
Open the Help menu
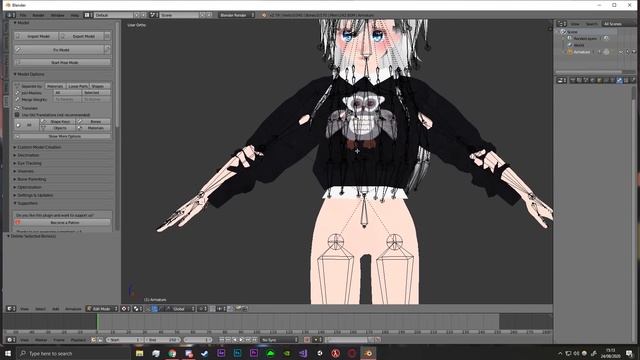point(75,15)
